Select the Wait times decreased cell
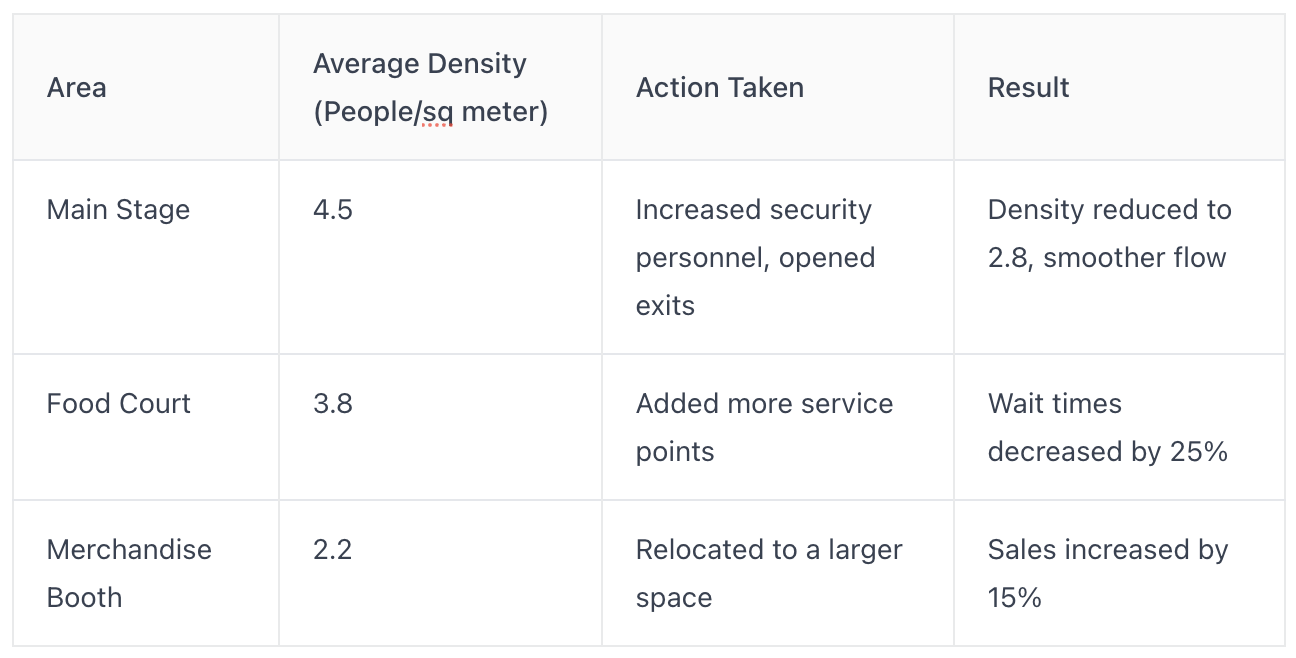Viewport: 1296px width, 658px height. [1119, 427]
